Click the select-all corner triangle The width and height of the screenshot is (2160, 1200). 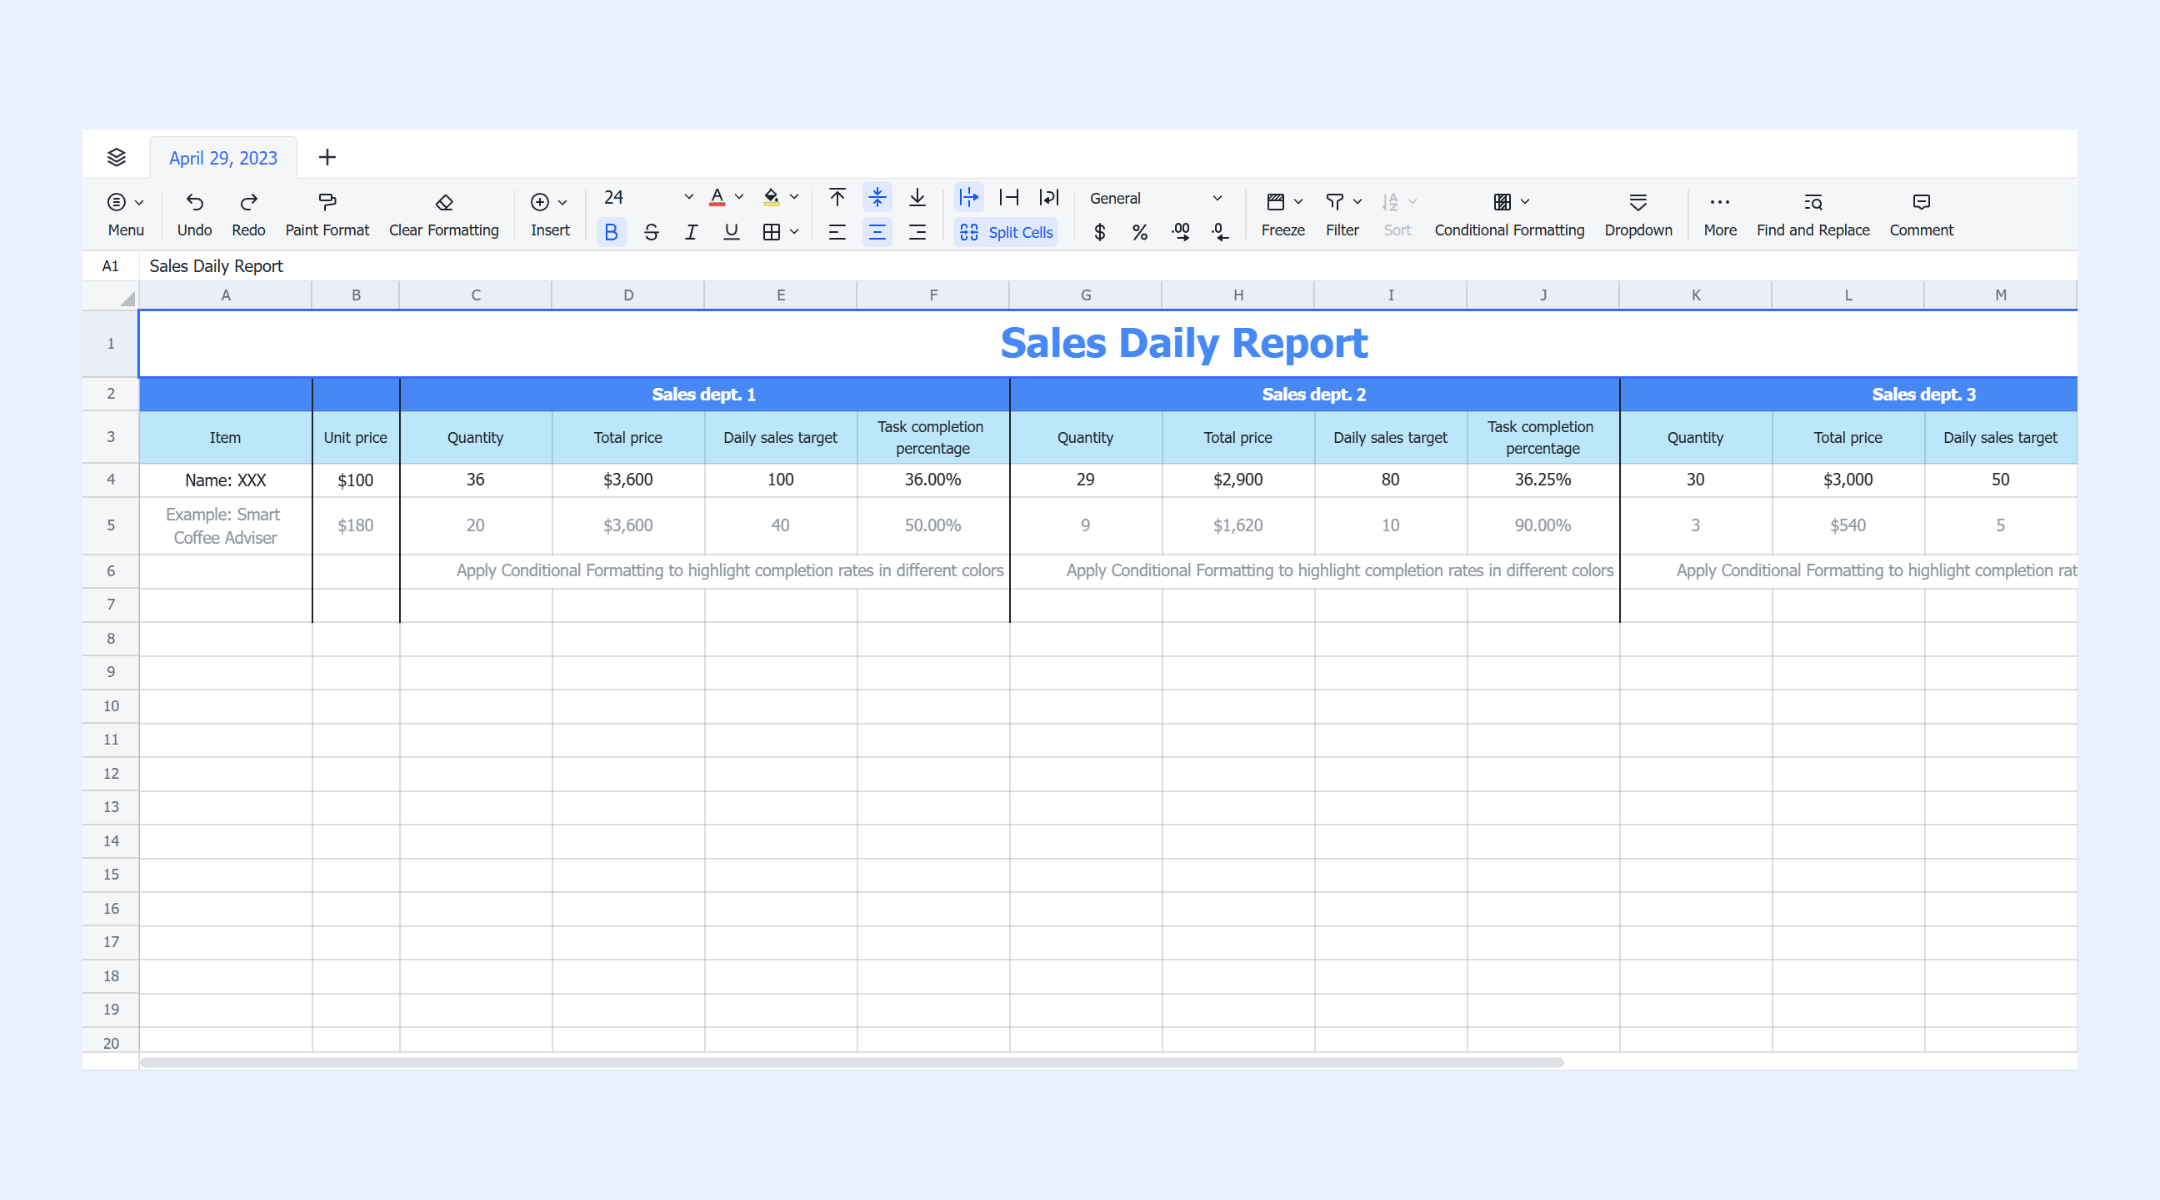[x=127, y=298]
